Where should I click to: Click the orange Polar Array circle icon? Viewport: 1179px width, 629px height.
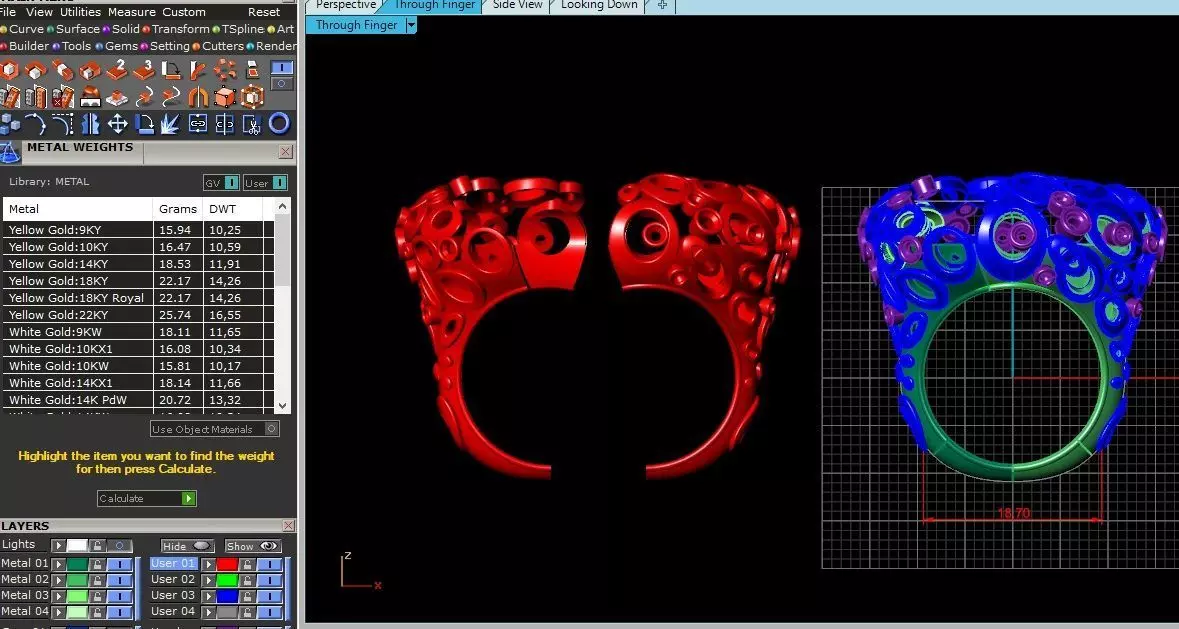(x=225, y=70)
